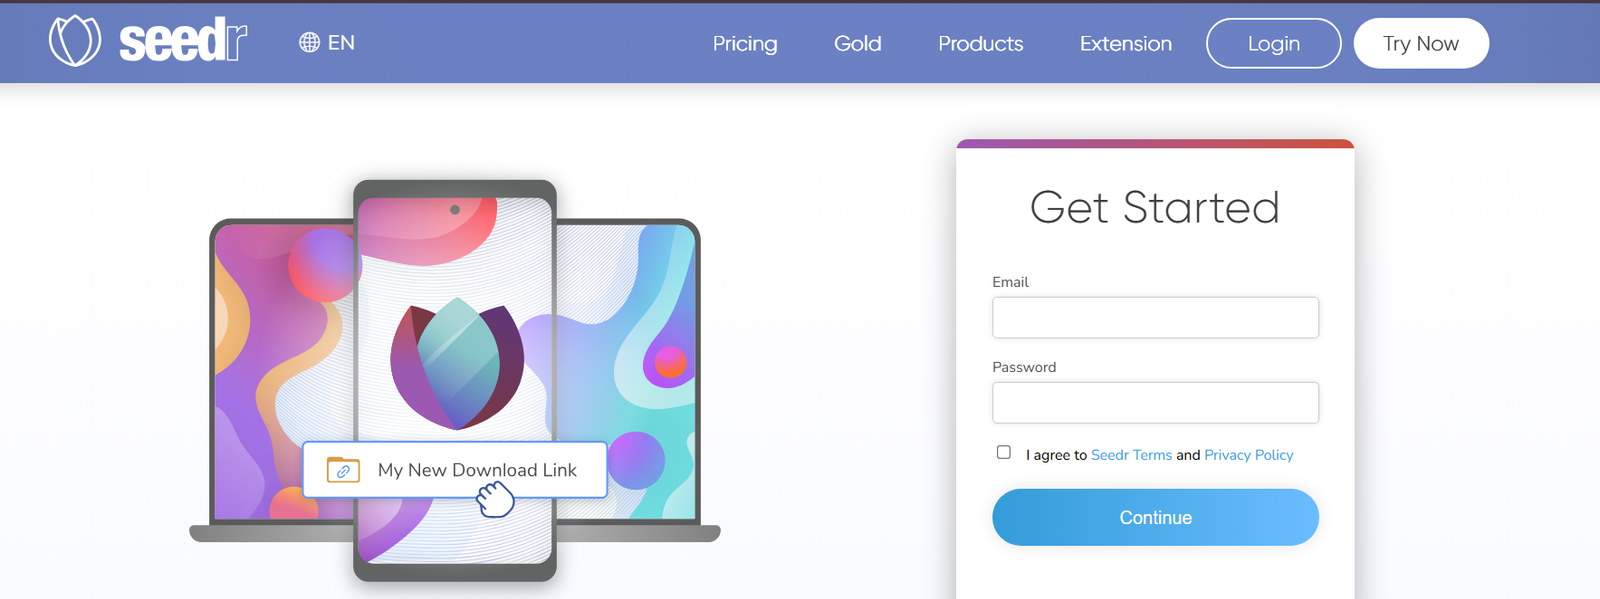
Task: Check the agree to terms checkbox
Action: point(1004,453)
